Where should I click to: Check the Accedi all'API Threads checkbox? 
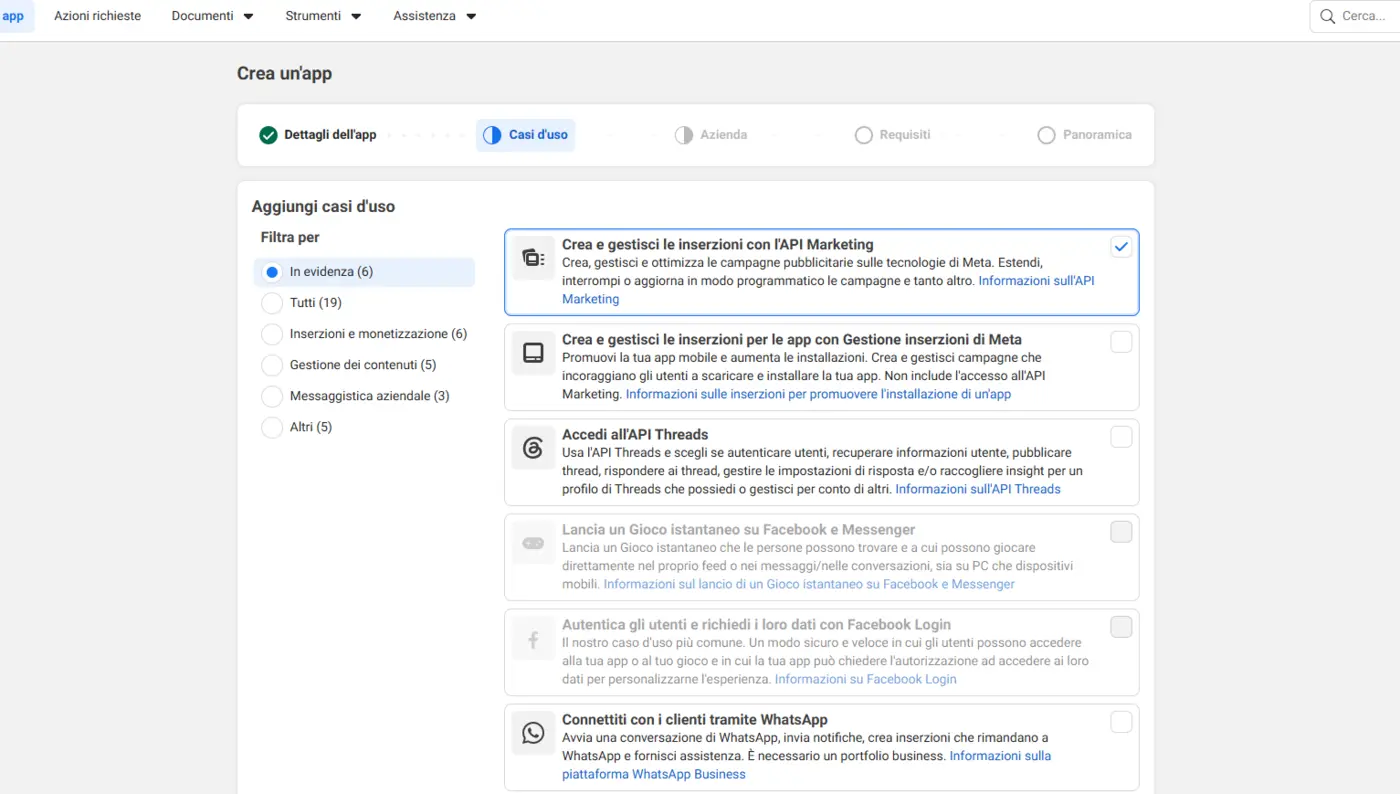click(x=1121, y=437)
